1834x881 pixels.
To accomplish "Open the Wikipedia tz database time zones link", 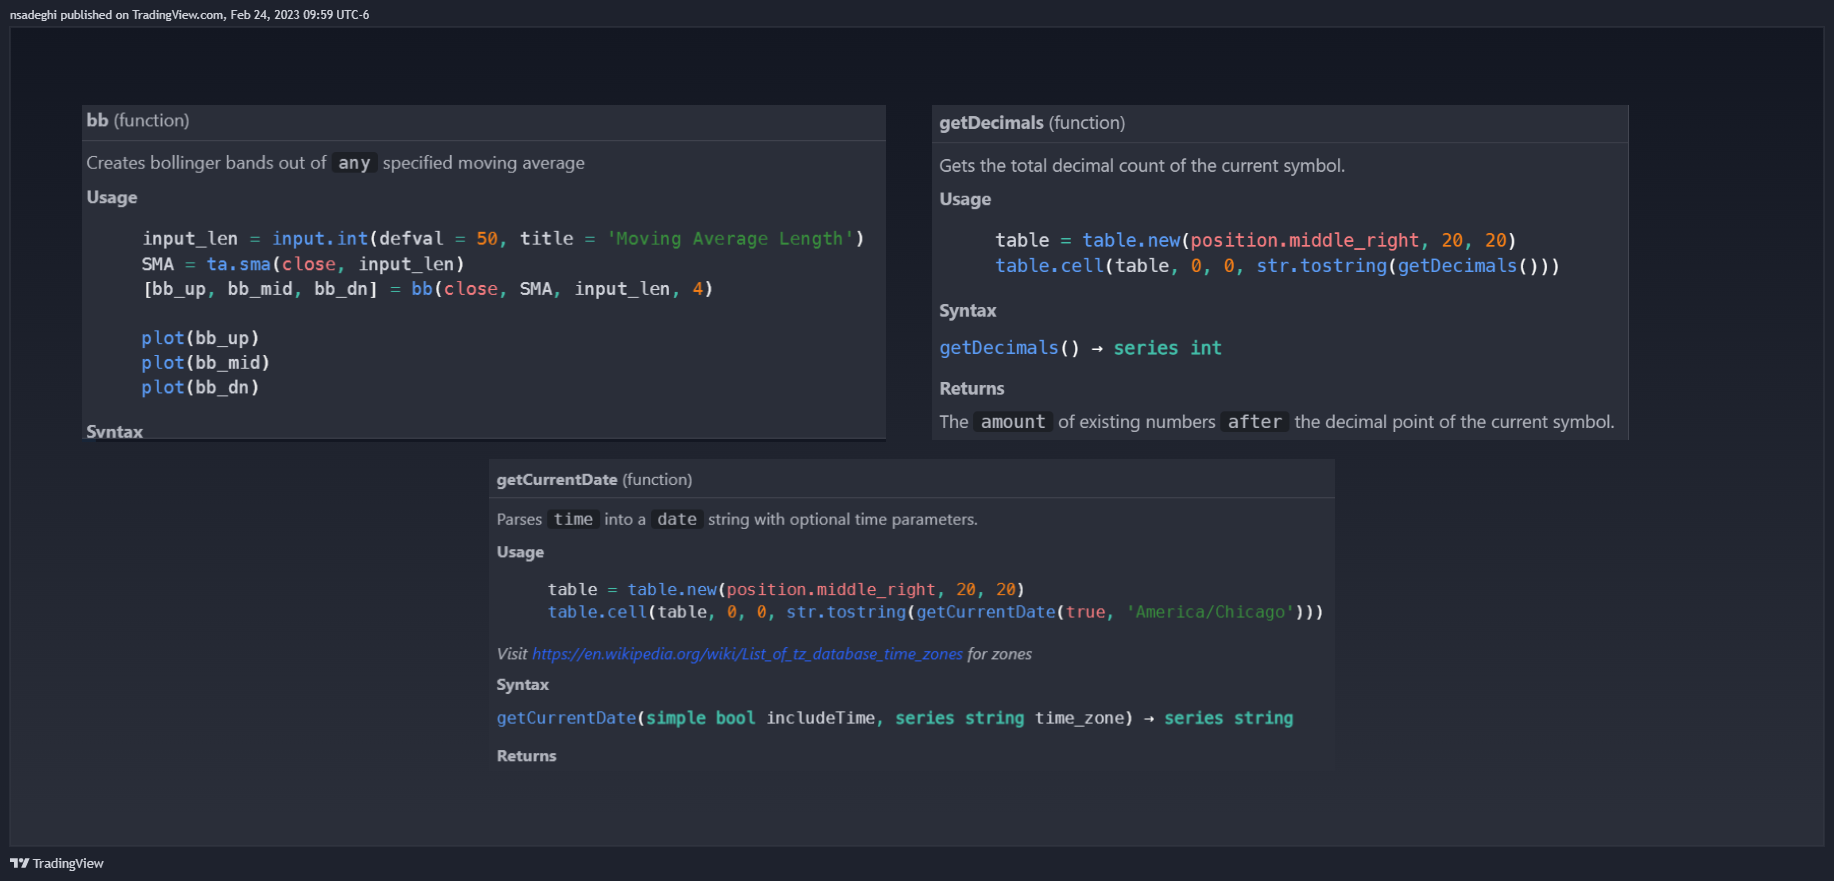I will coord(747,654).
